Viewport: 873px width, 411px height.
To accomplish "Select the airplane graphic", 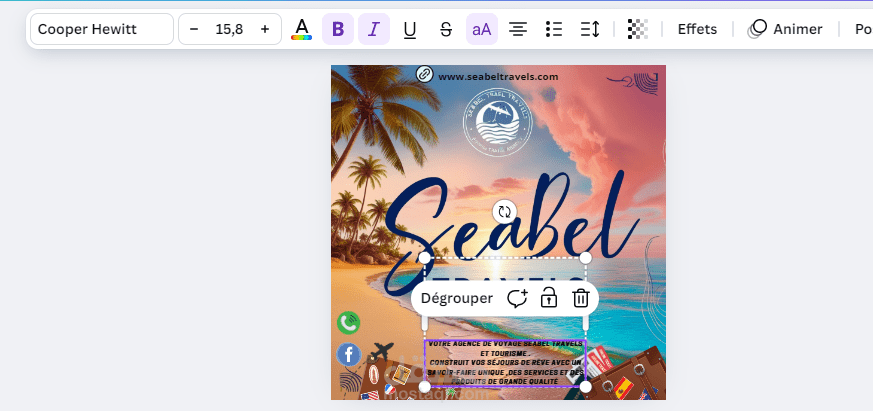I will pyautogui.click(x=380, y=353).
